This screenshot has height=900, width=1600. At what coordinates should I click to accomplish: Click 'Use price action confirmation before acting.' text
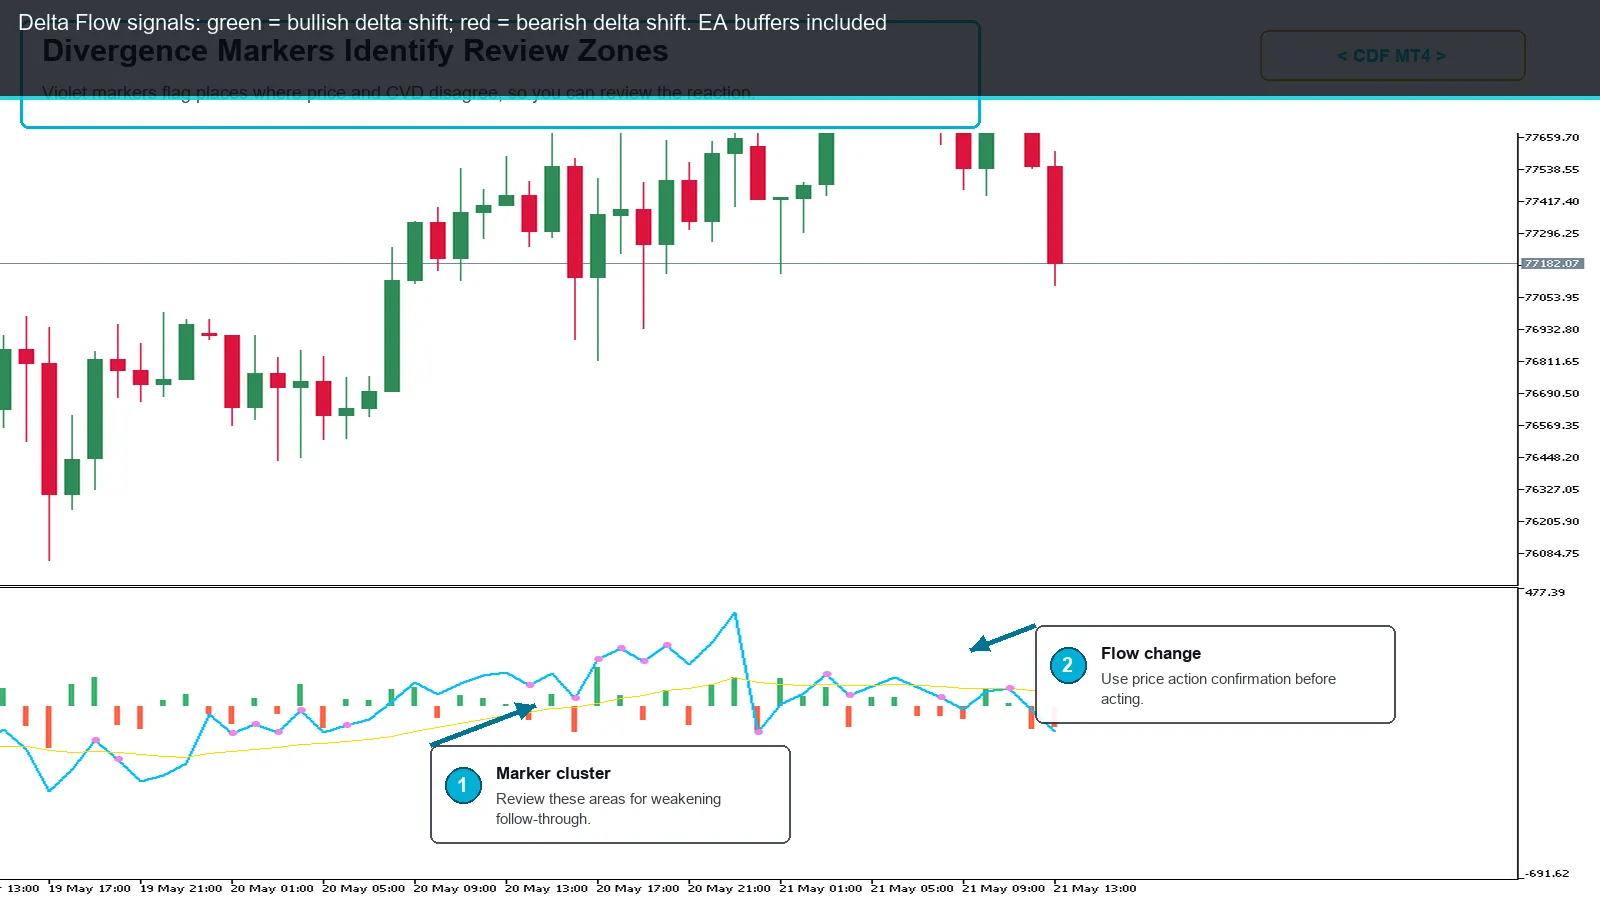click(x=1218, y=689)
